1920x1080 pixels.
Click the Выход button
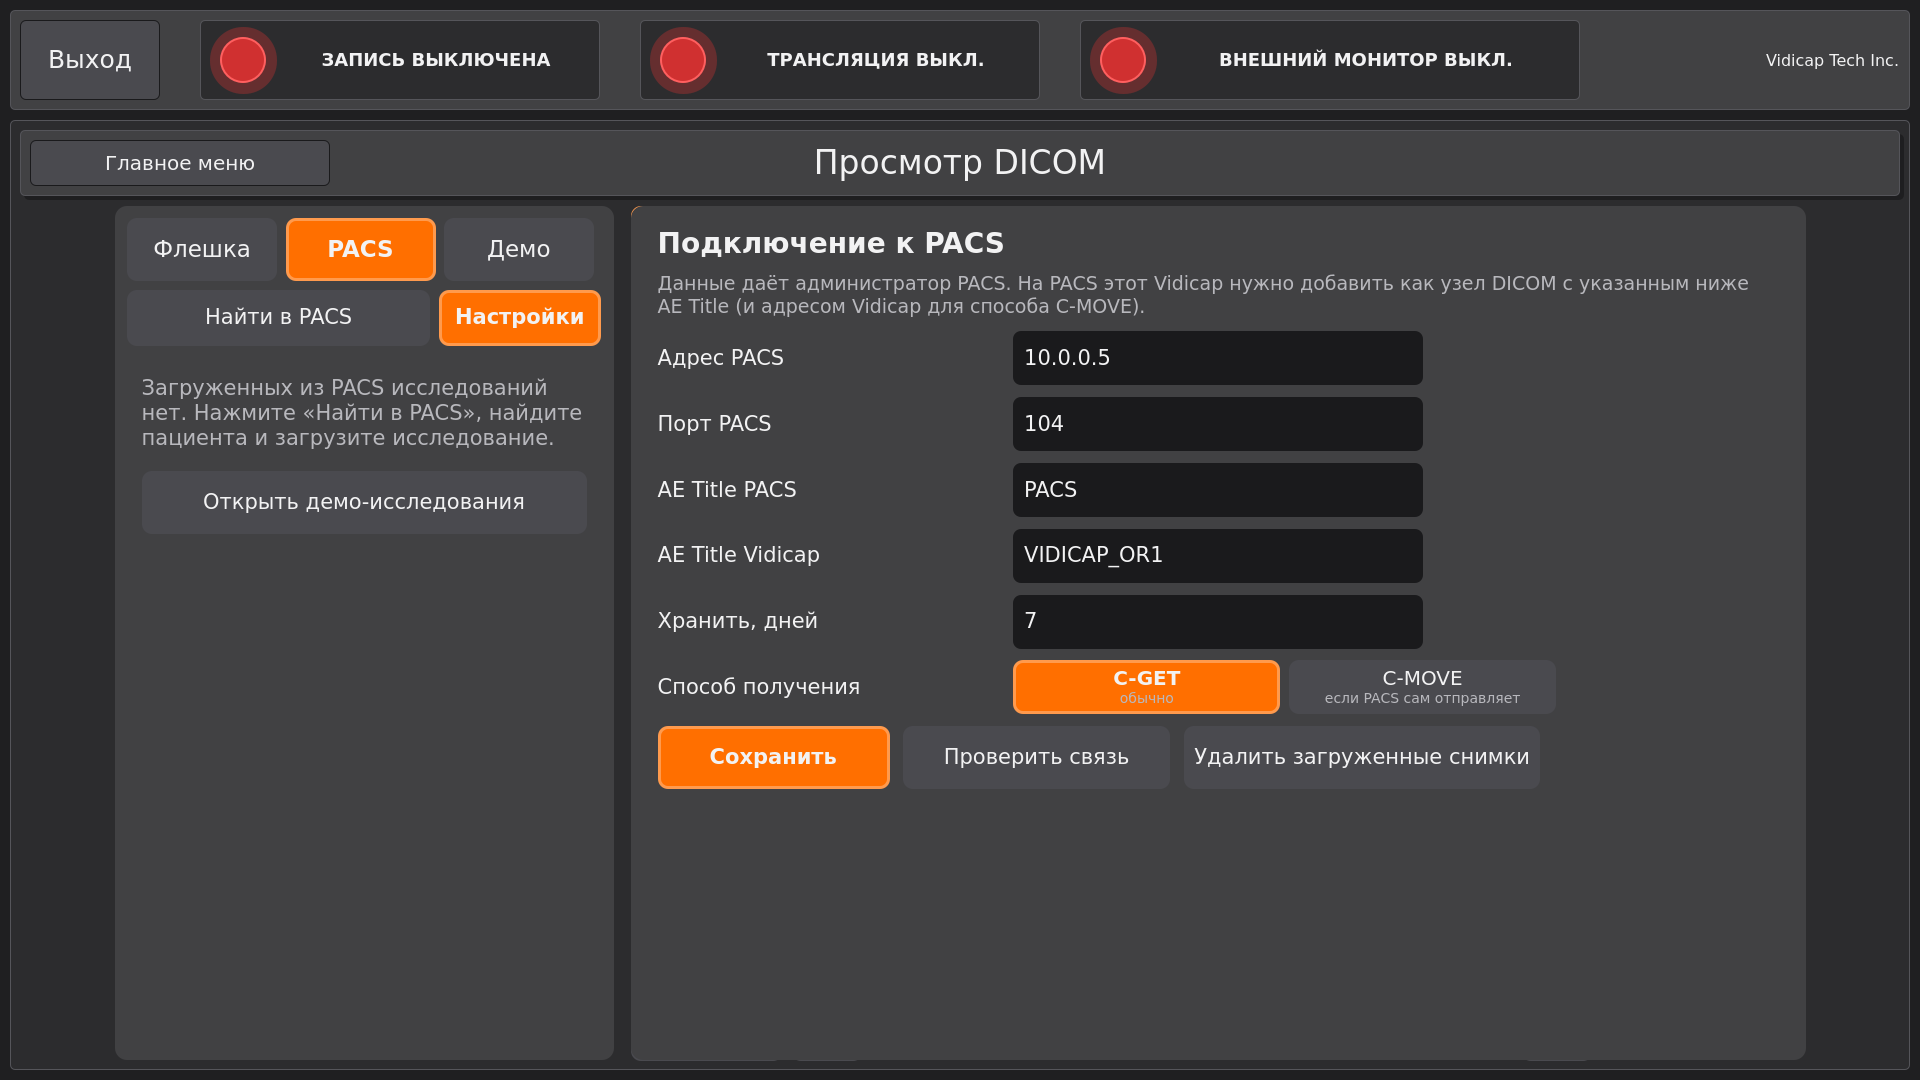[90, 60]
